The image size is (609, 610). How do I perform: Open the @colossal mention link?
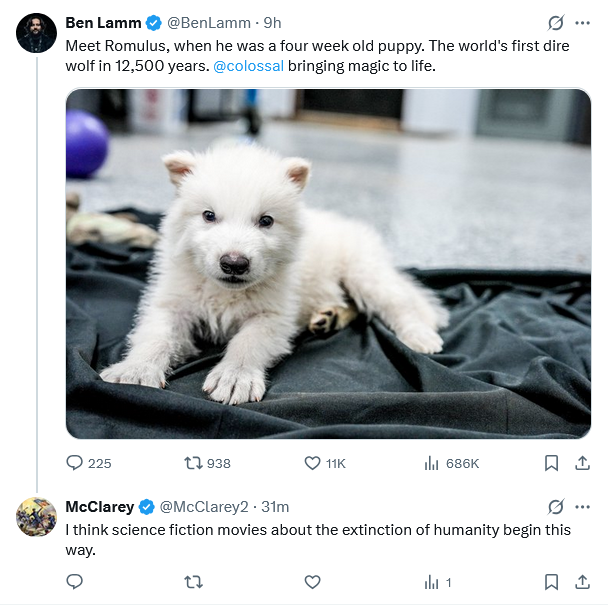coord(248,66)
